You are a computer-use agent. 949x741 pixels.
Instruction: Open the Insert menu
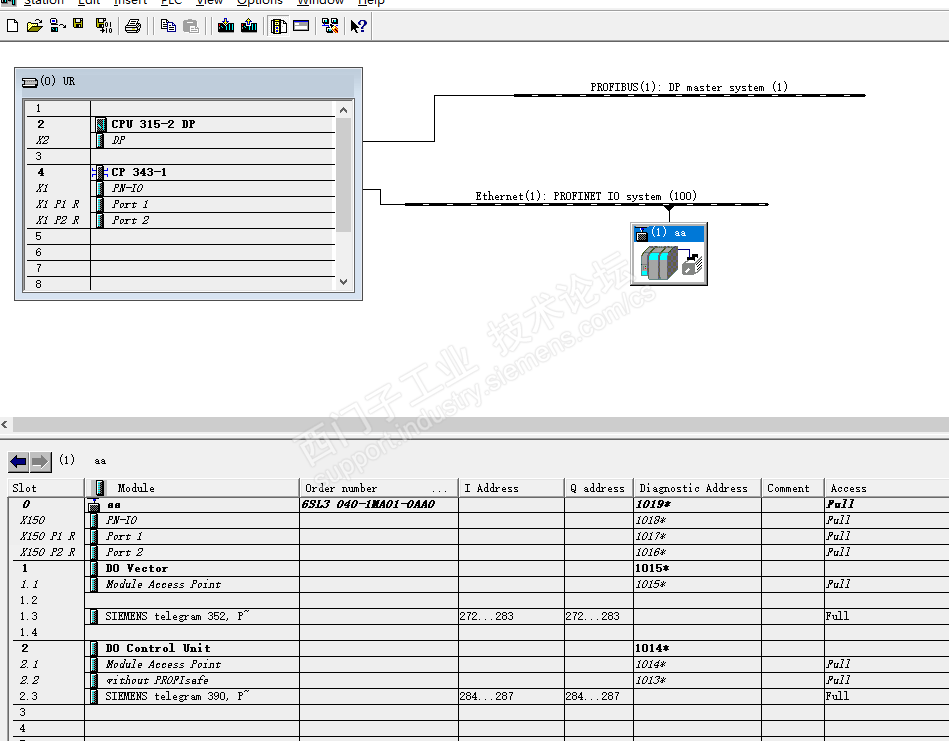130,2
